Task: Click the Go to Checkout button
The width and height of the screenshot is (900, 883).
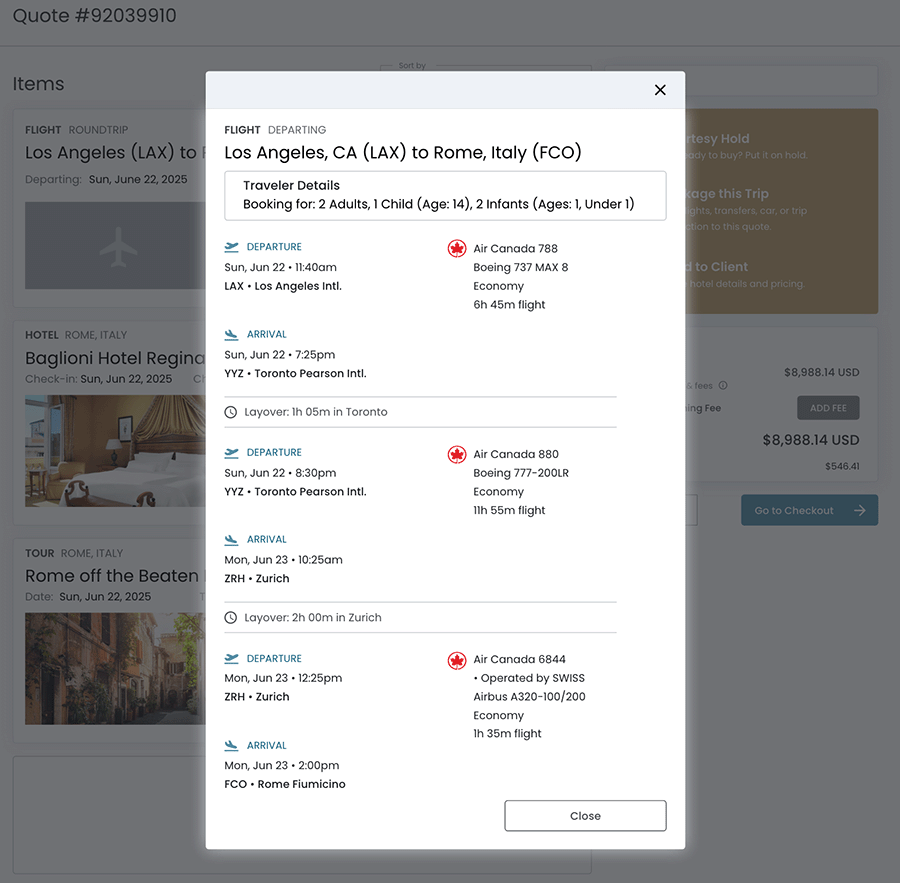Action: coord(809,510)
